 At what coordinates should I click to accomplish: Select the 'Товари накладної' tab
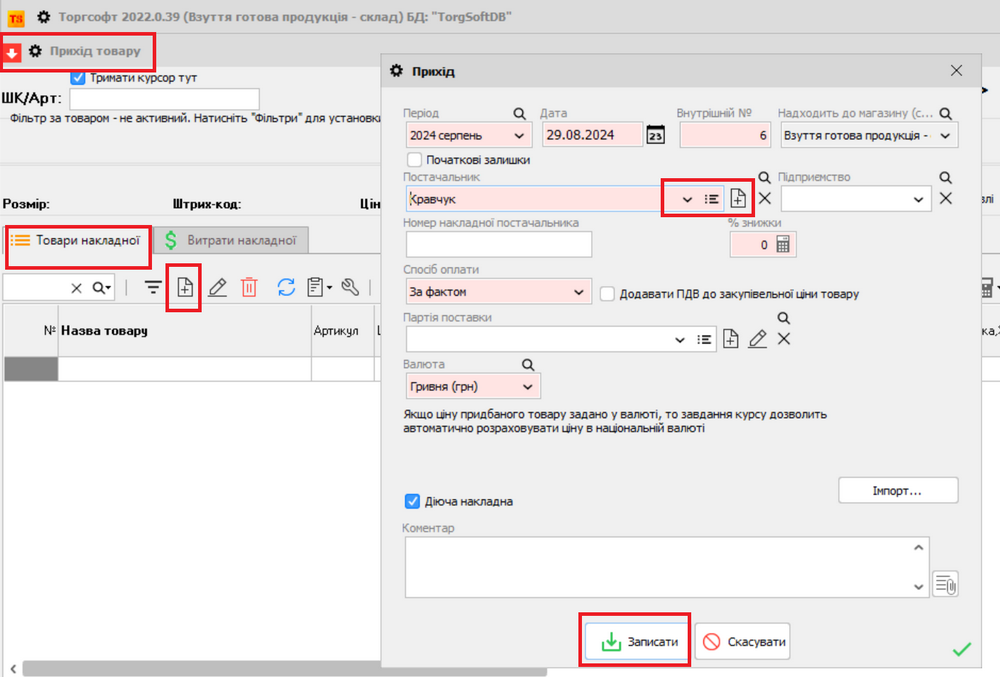tap(80, 240)
